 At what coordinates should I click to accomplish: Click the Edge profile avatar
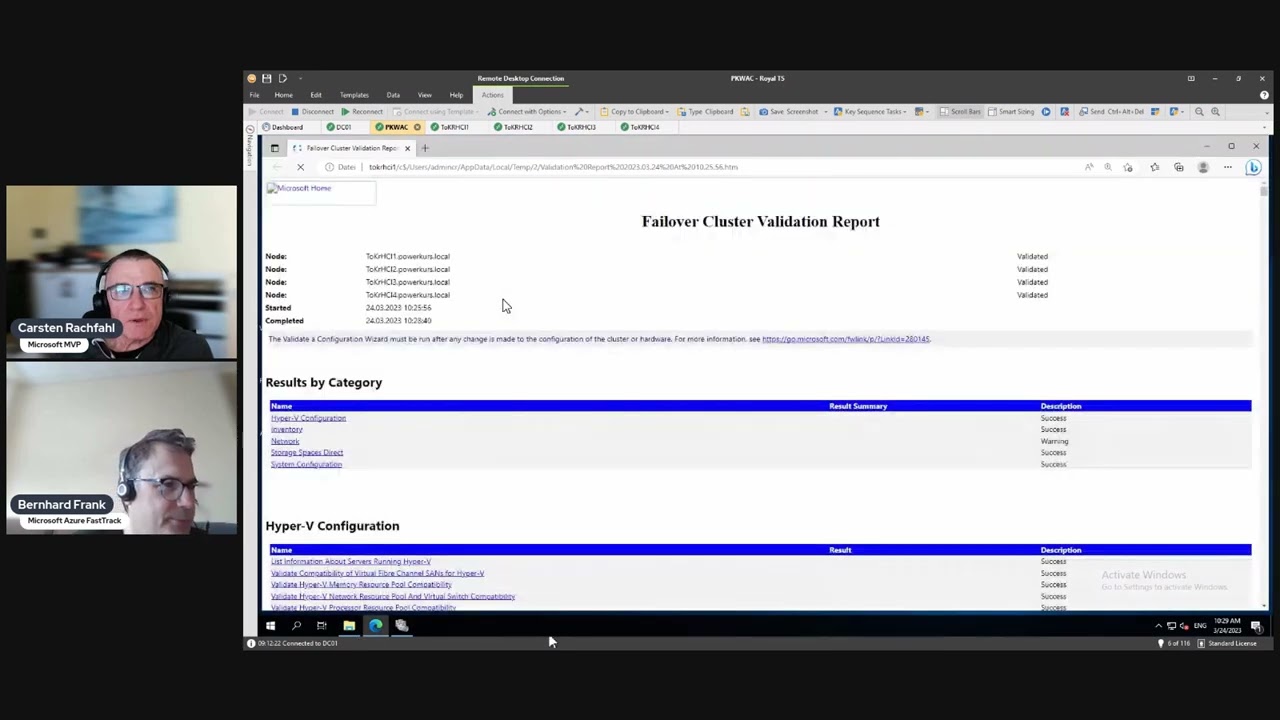[1203, 167]
